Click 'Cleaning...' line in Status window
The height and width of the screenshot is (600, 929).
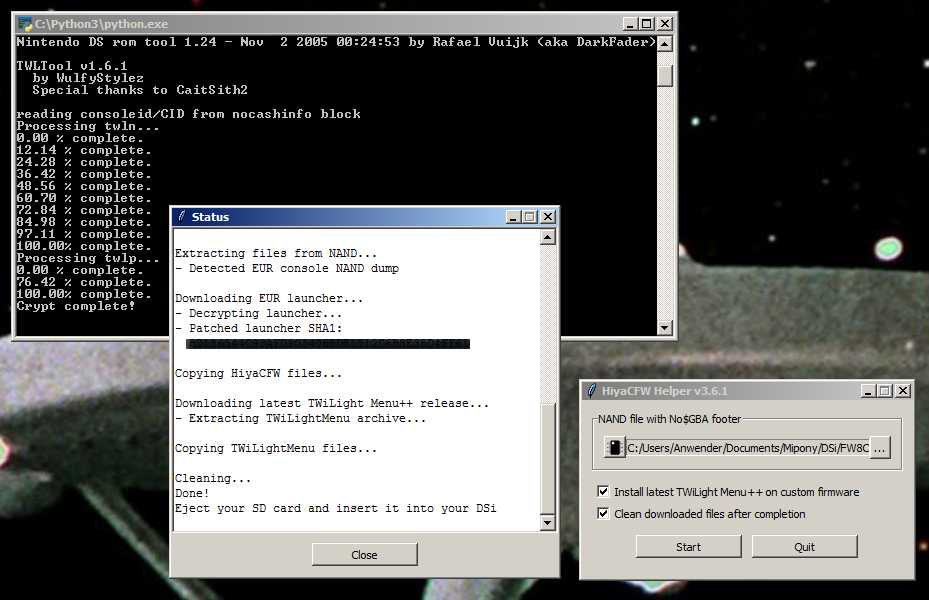[x=213, y=478]
